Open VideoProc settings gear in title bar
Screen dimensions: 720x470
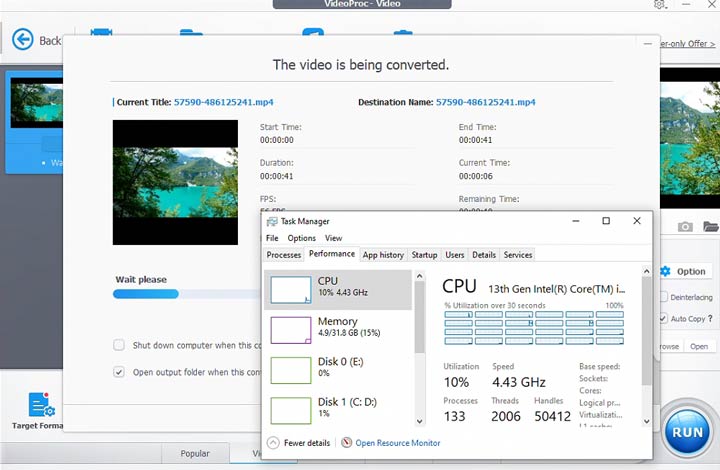point(660,4)
